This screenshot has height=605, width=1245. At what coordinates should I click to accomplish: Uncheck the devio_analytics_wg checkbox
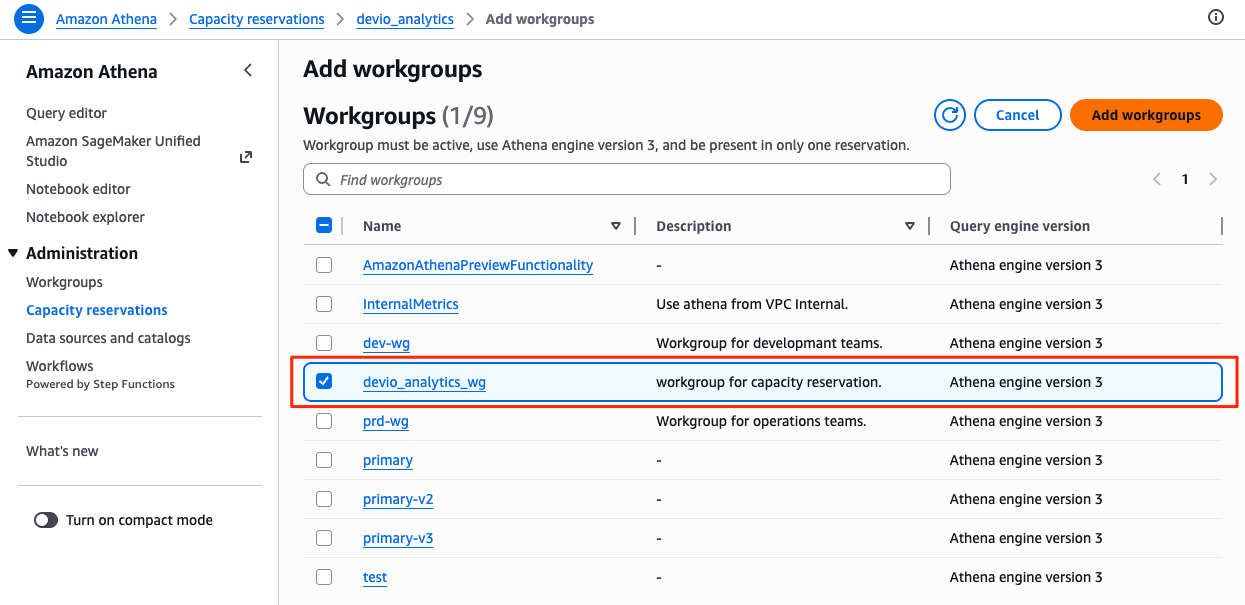pos(324,382)
